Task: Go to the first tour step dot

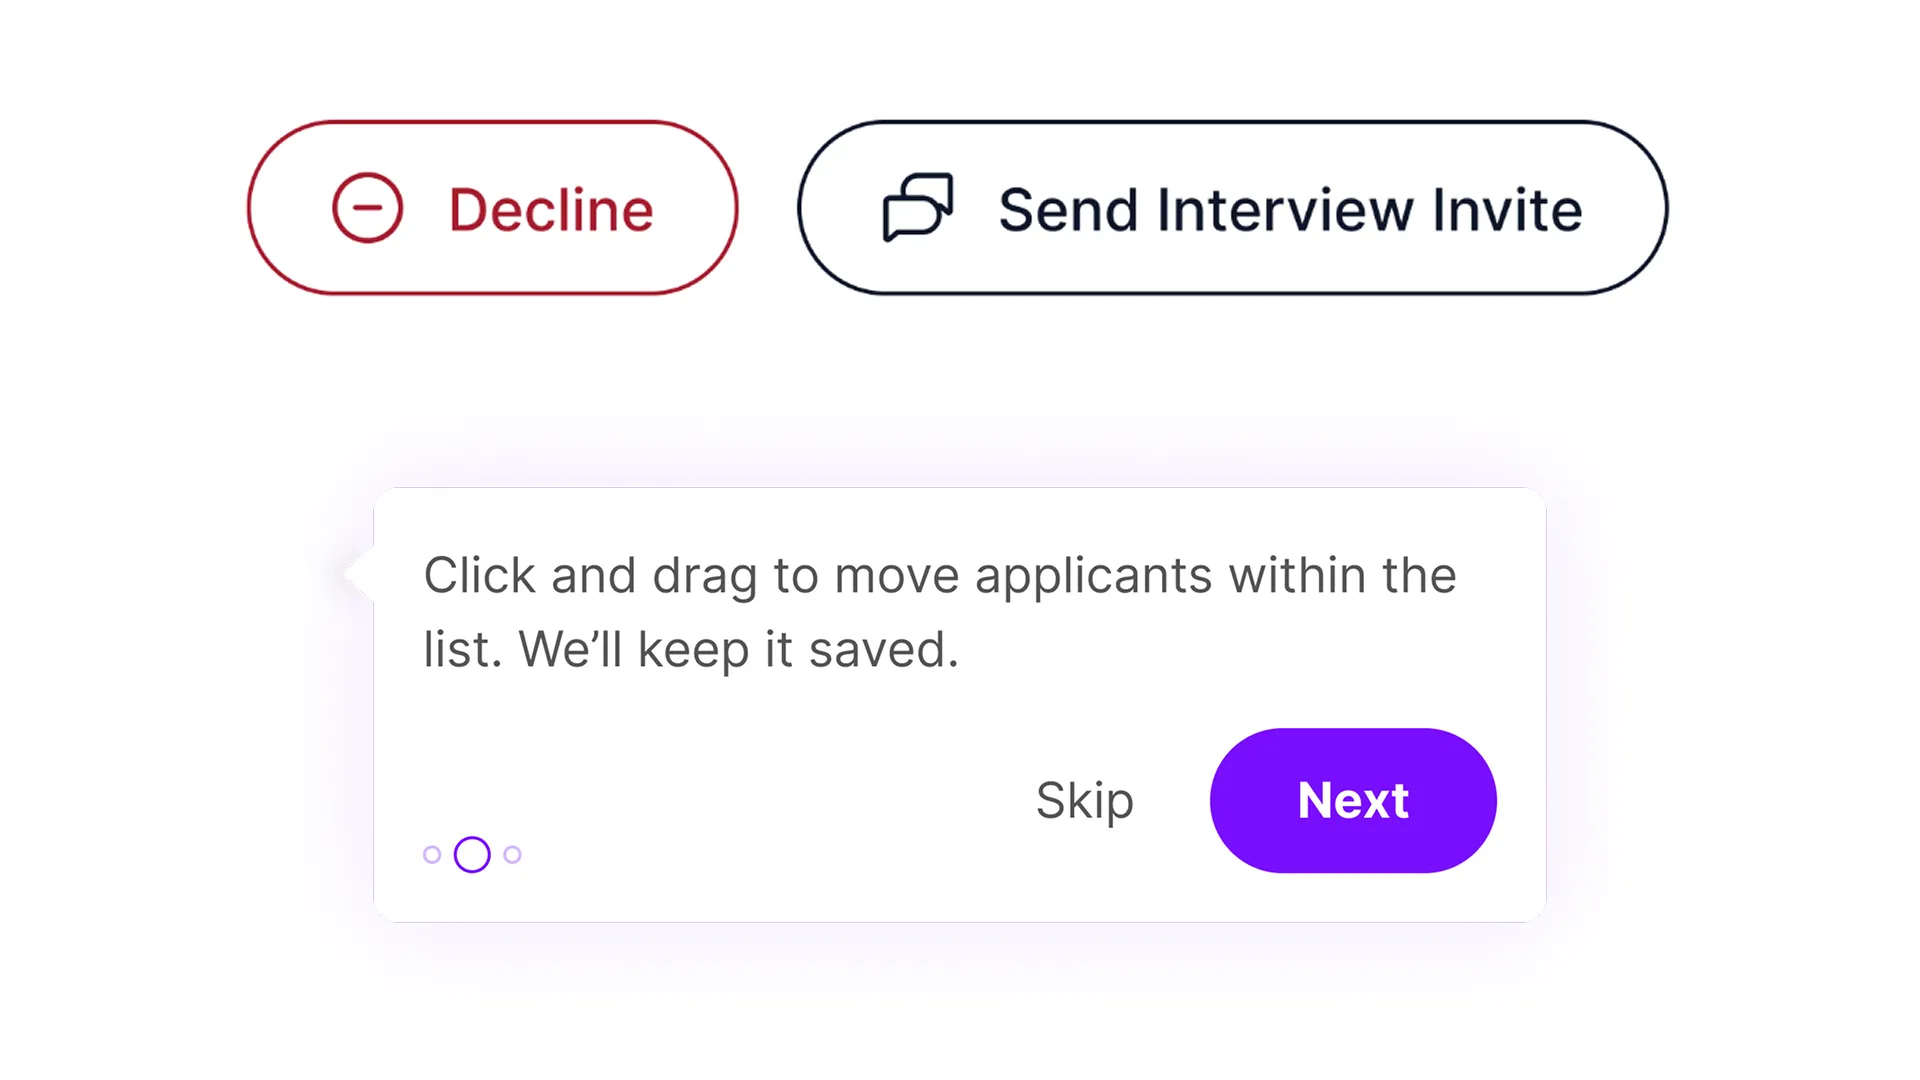Action: [432, 854]
